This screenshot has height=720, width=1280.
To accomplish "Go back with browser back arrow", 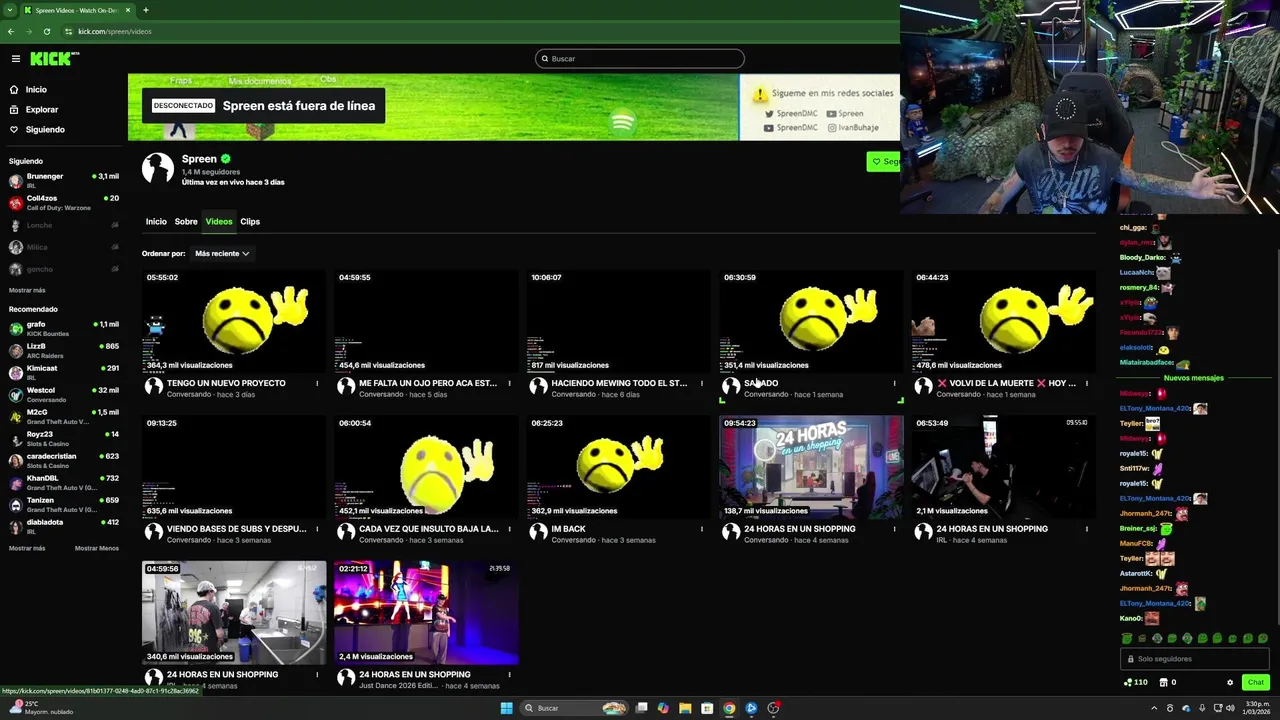I will (11, 31).
